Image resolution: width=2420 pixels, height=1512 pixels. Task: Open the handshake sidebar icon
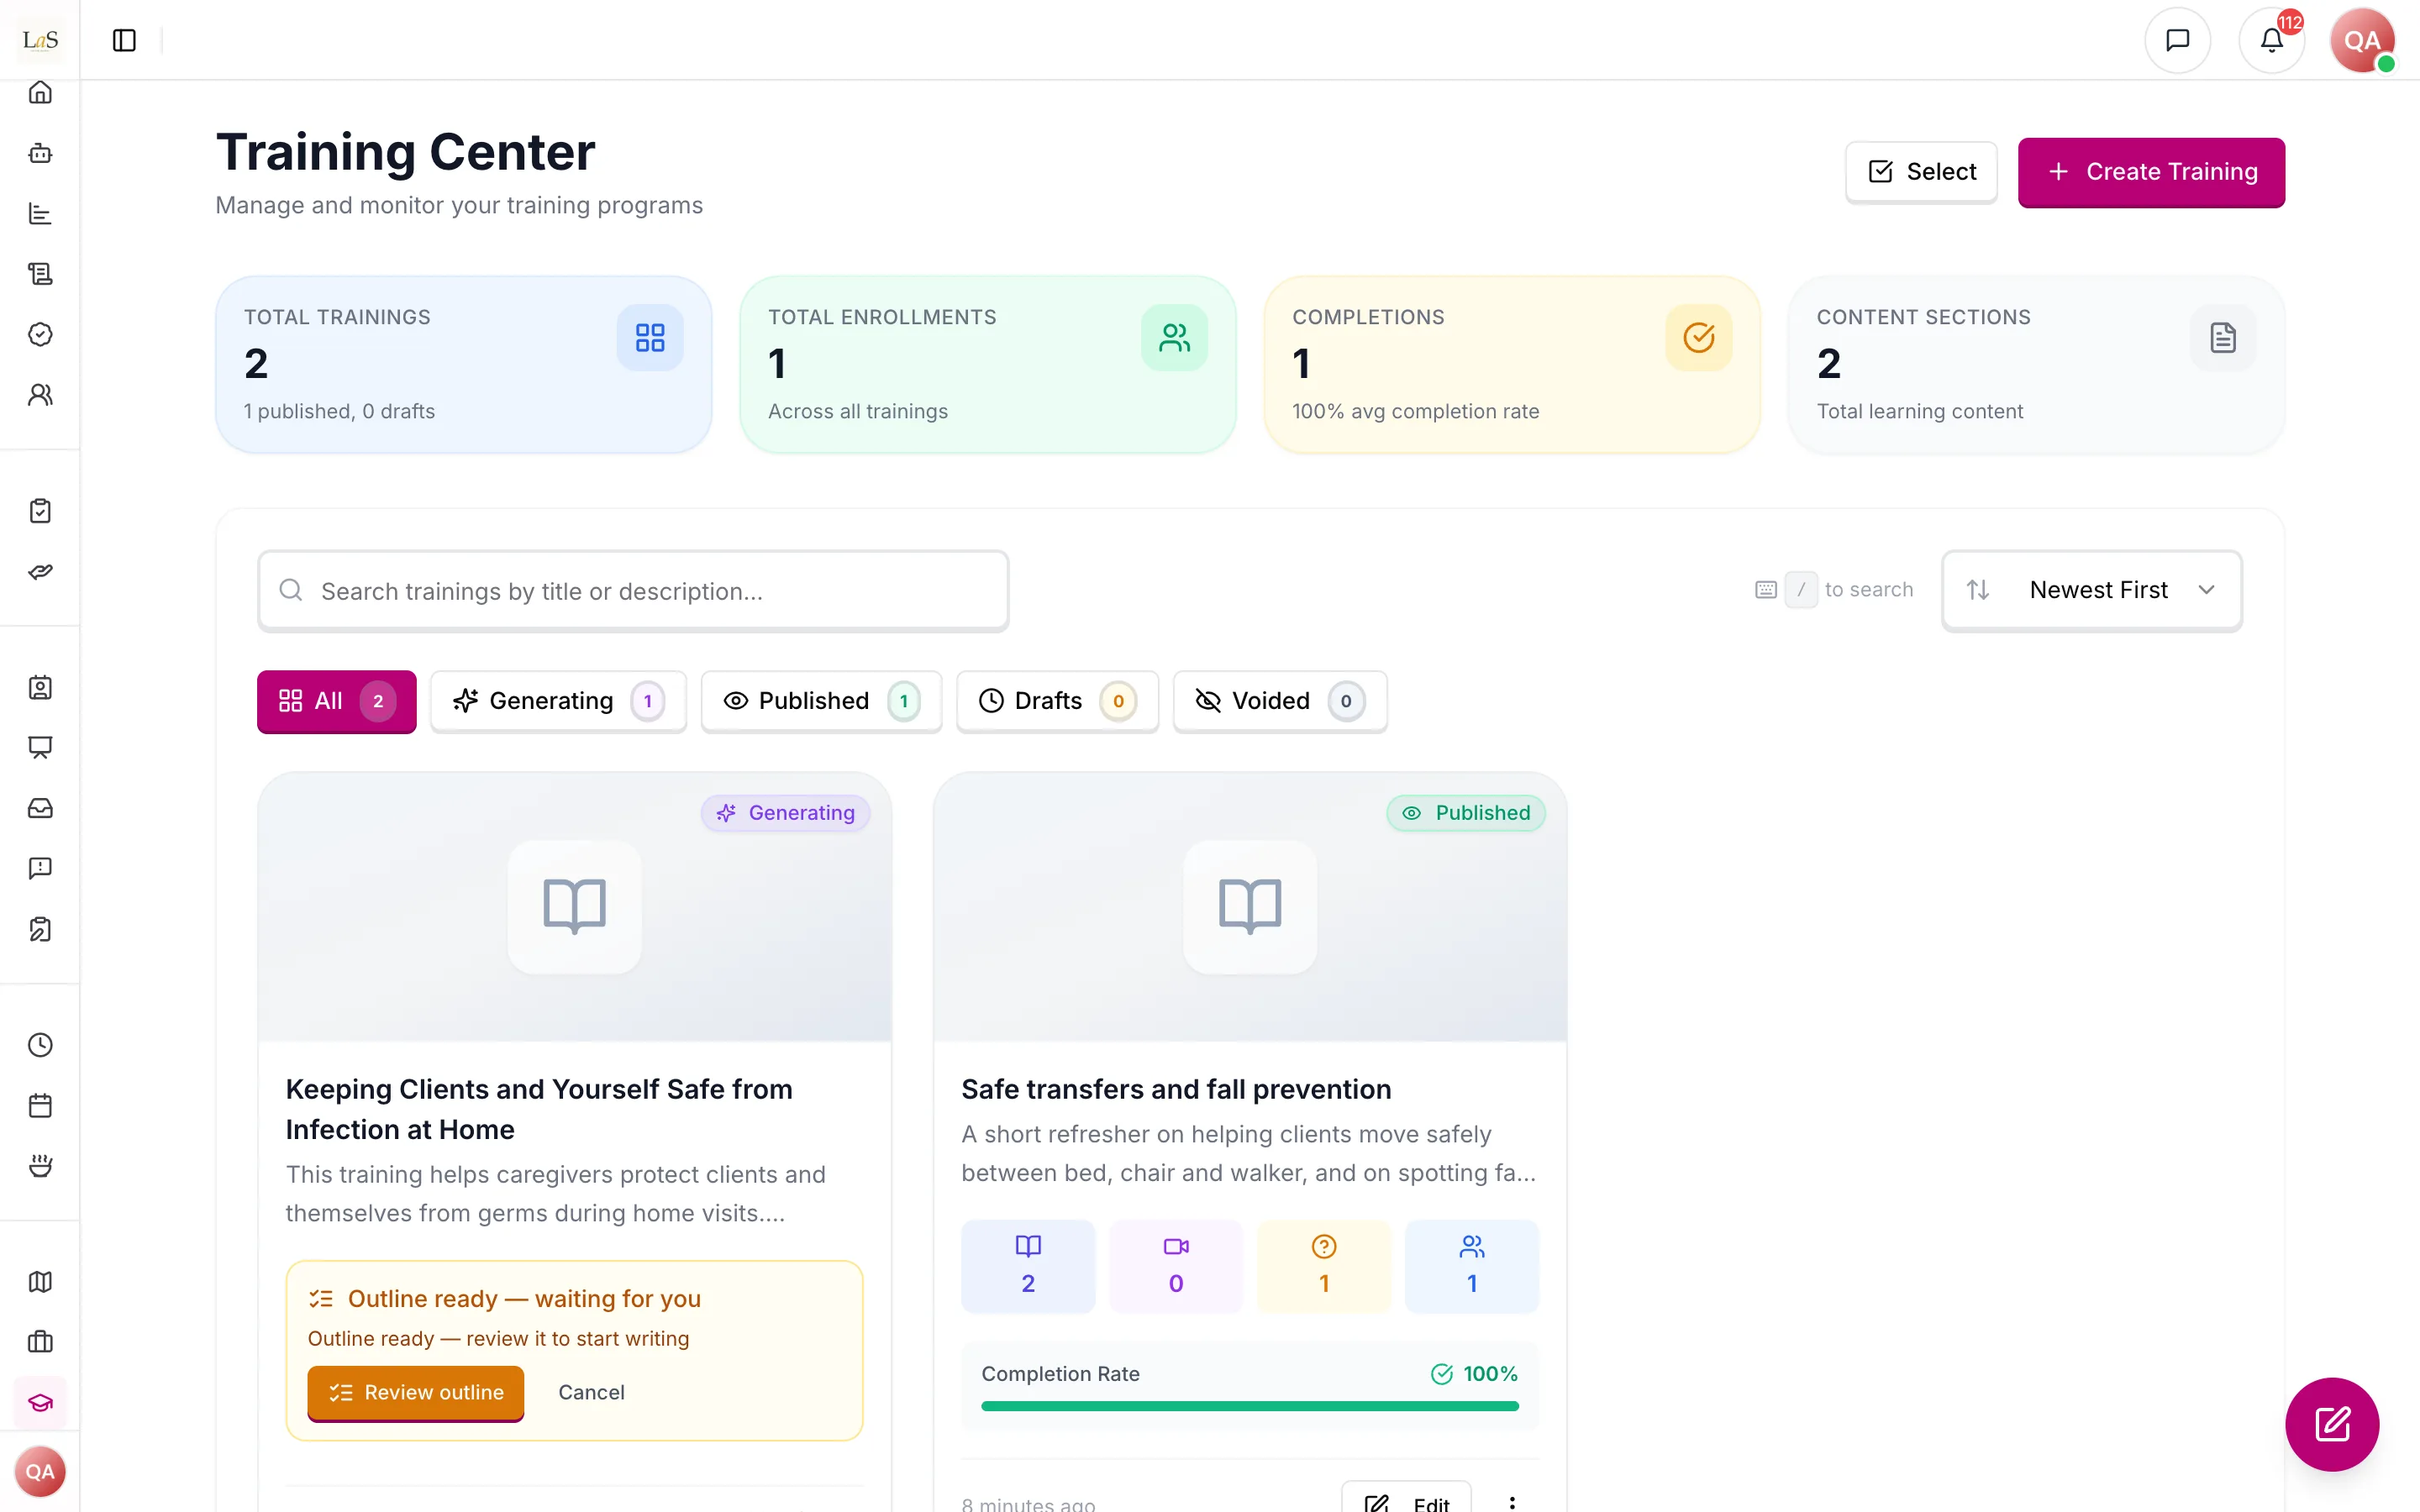pos(40,571)
